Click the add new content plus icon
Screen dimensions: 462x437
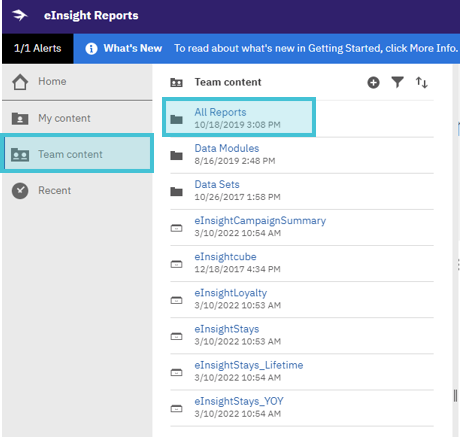pyautogui.click(x=373, y=82)
